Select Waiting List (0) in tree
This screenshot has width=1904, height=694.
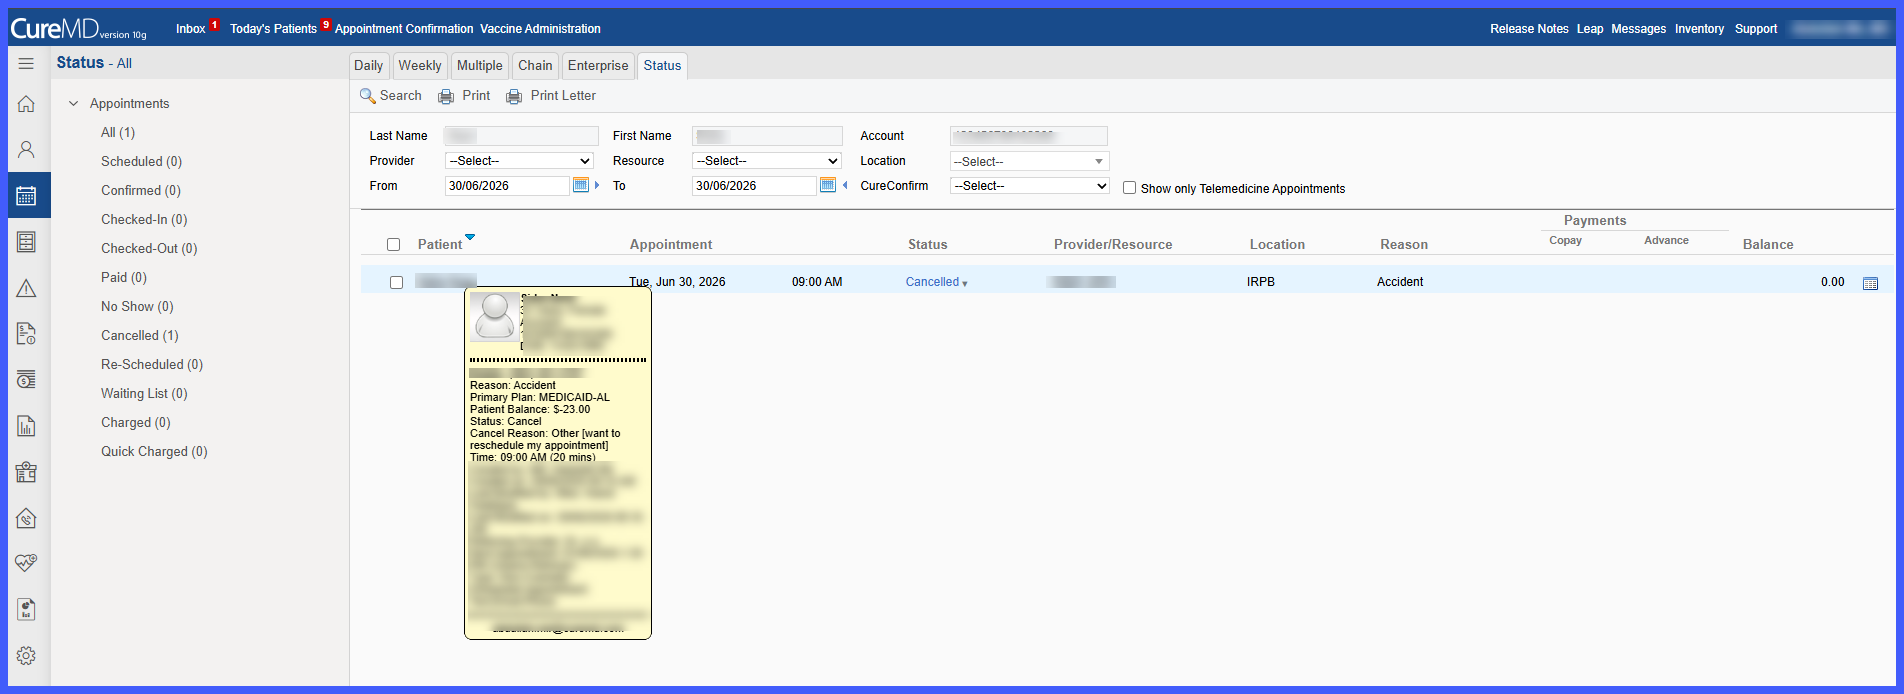[x=144, y=394]
